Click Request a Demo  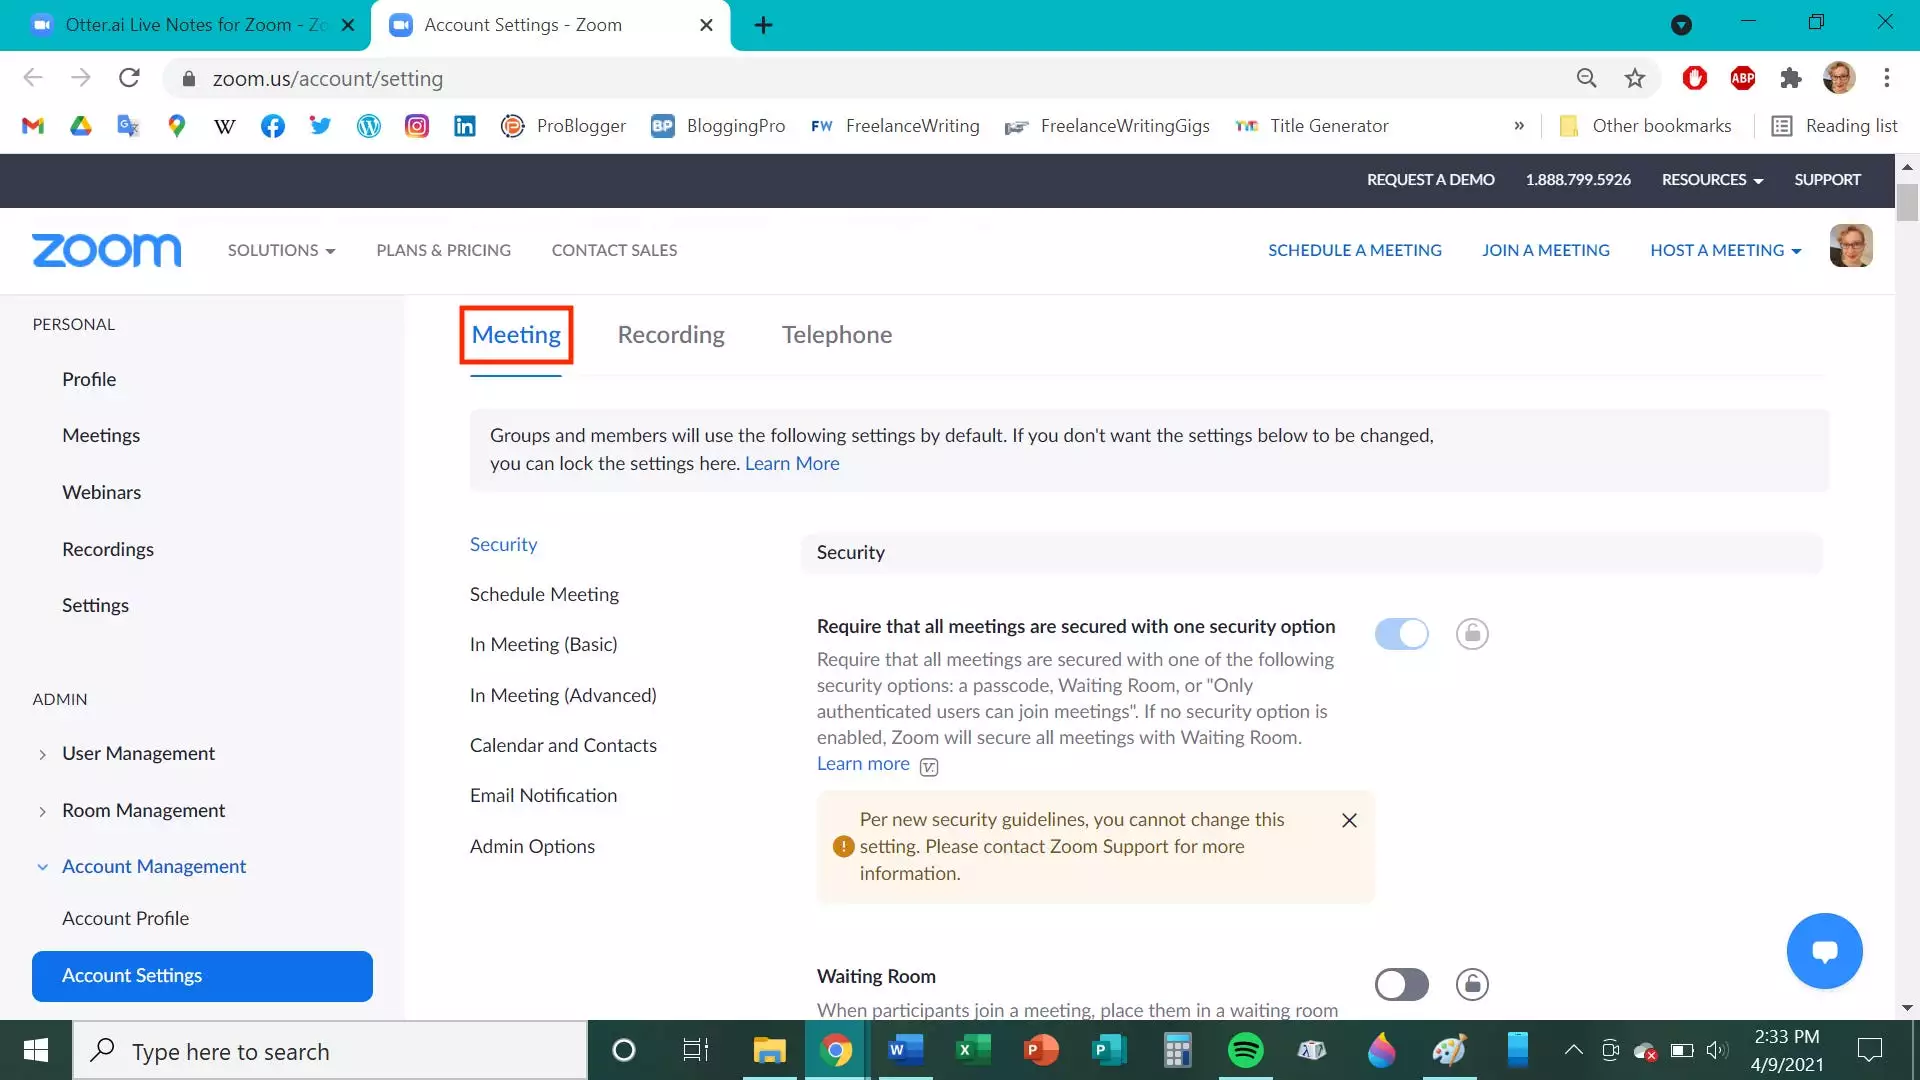tap(1431, 180)
